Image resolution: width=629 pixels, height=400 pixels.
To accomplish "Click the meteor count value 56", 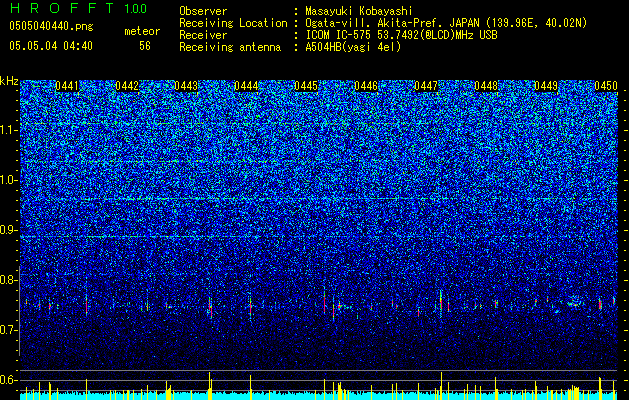I will pyautogui.click(x=145, y=46).
